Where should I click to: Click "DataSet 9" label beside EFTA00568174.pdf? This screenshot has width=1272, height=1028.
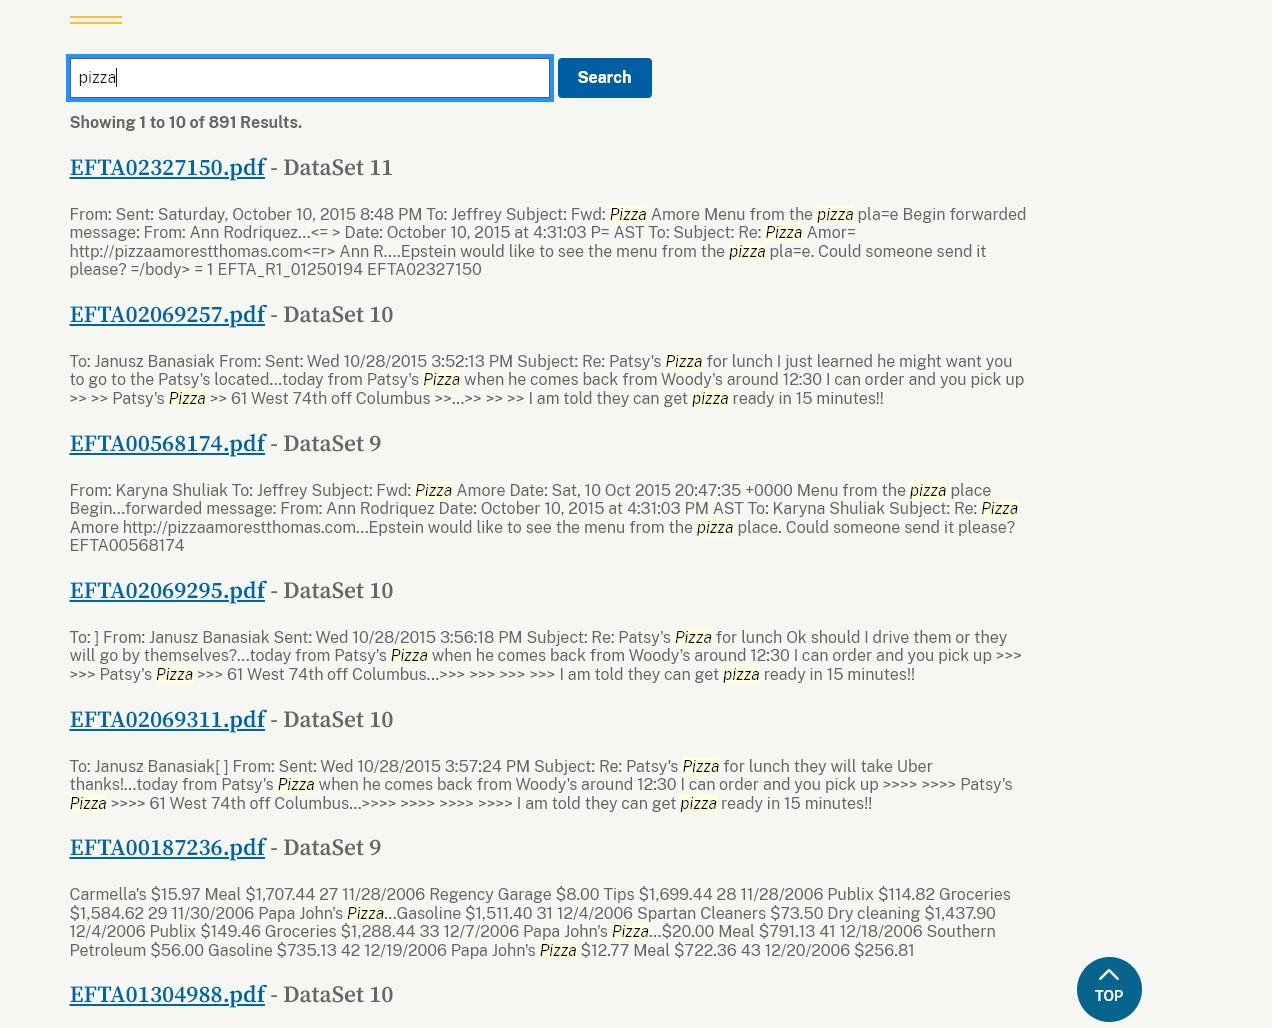coord(332,444)
